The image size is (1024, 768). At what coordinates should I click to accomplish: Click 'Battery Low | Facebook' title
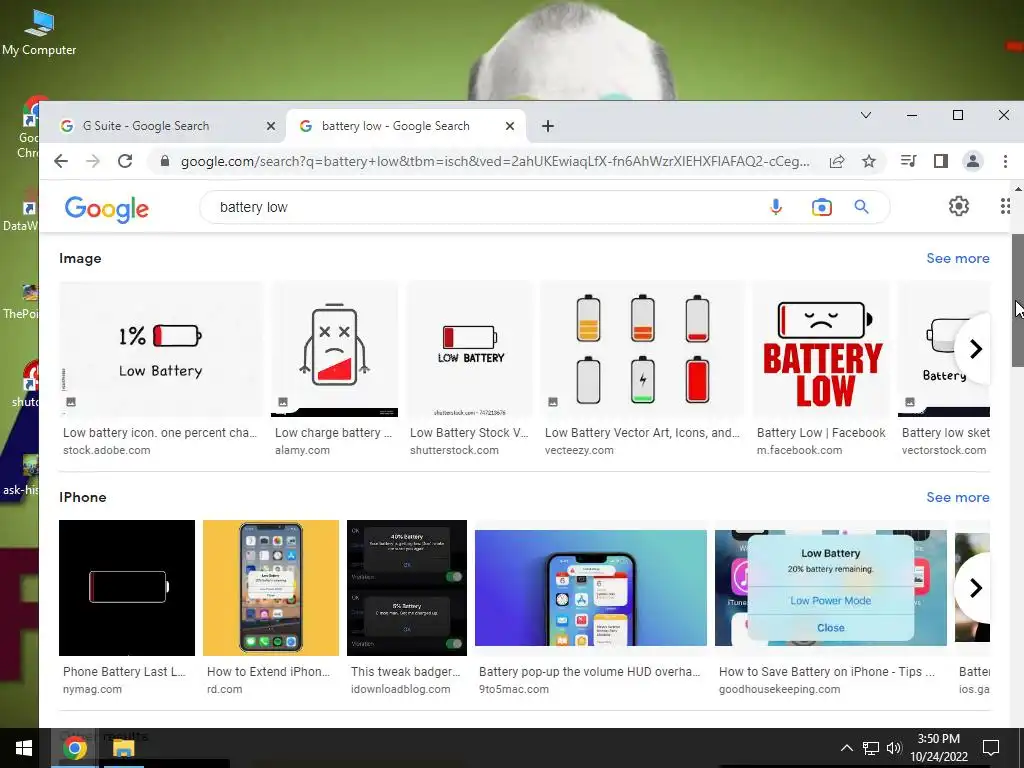[x=821, y=432]
